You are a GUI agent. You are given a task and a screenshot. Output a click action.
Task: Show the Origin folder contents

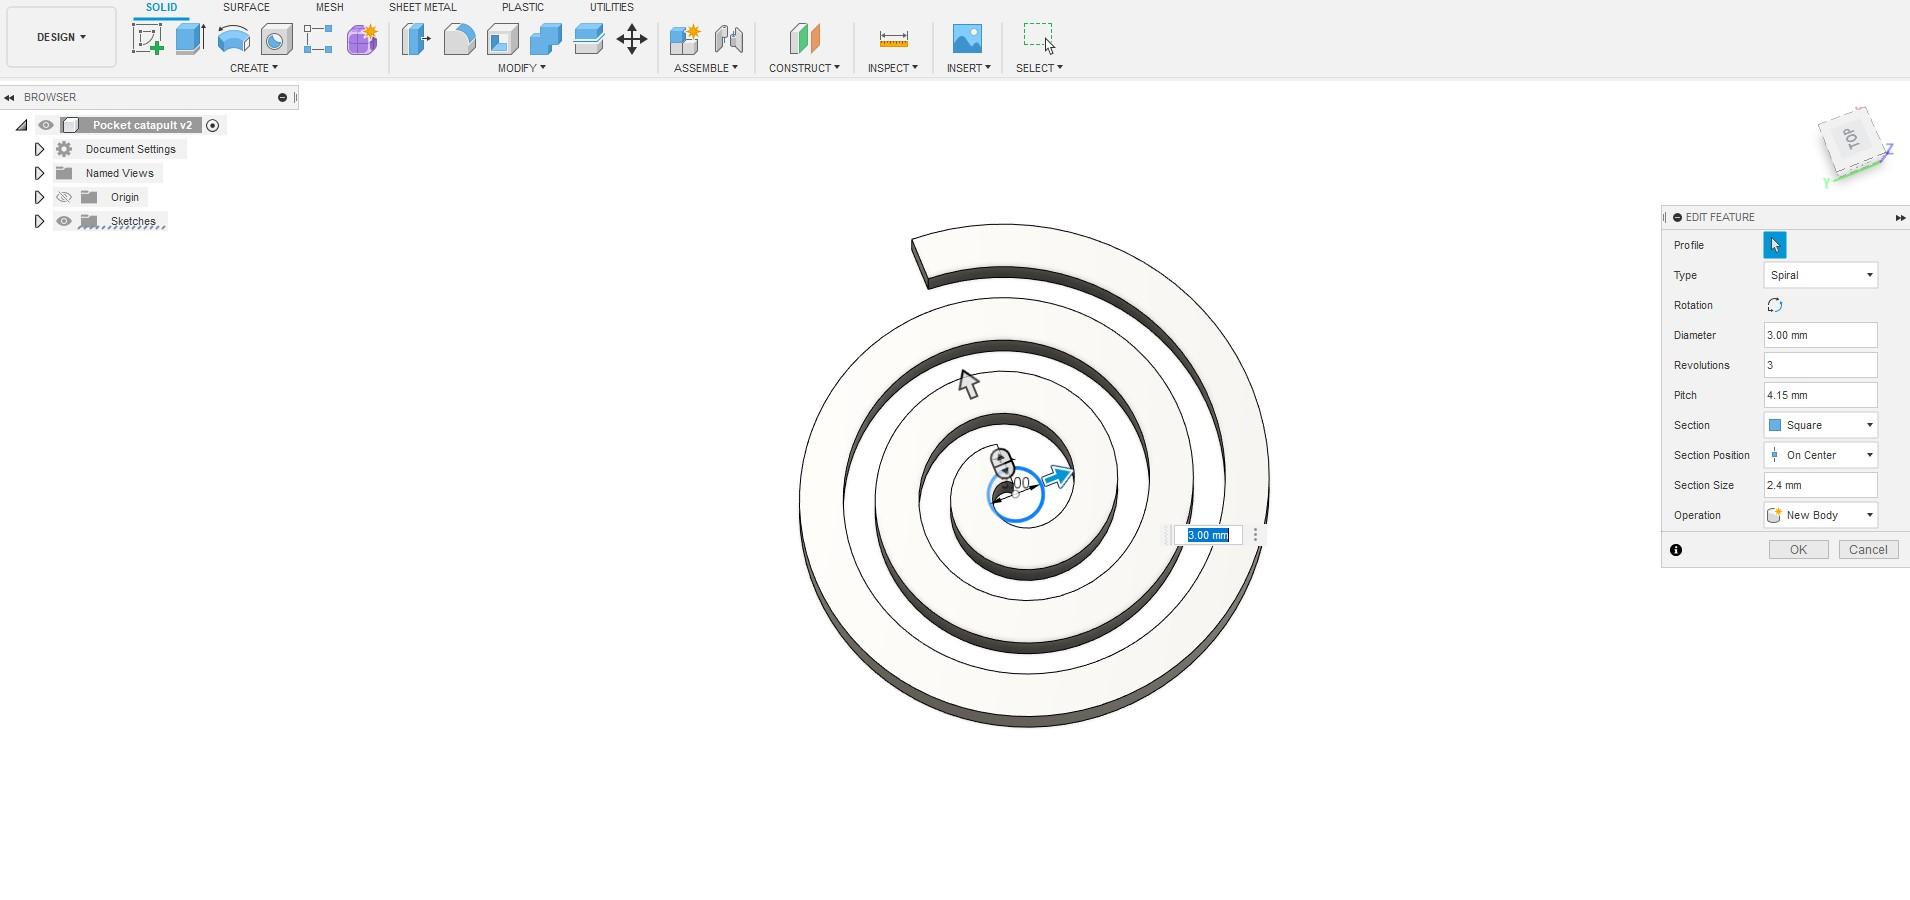click(39, 197)
